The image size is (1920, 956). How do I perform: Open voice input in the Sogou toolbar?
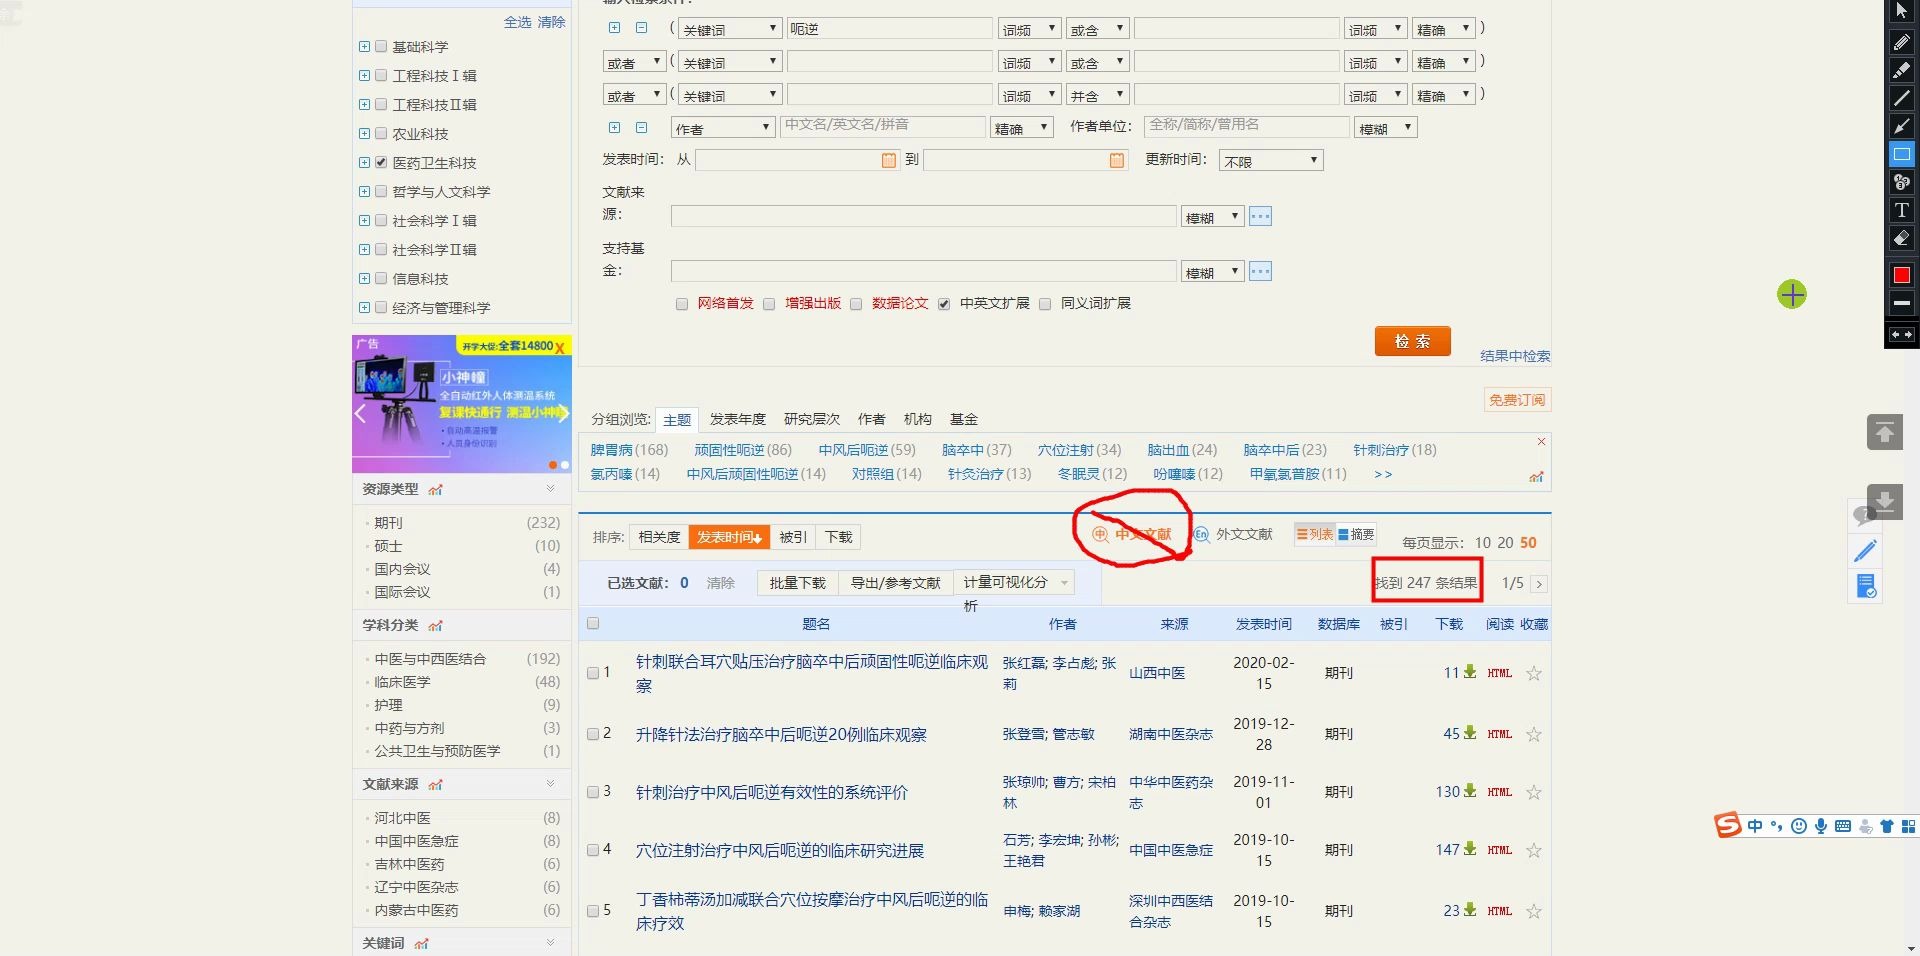[x=1821, y=827]
